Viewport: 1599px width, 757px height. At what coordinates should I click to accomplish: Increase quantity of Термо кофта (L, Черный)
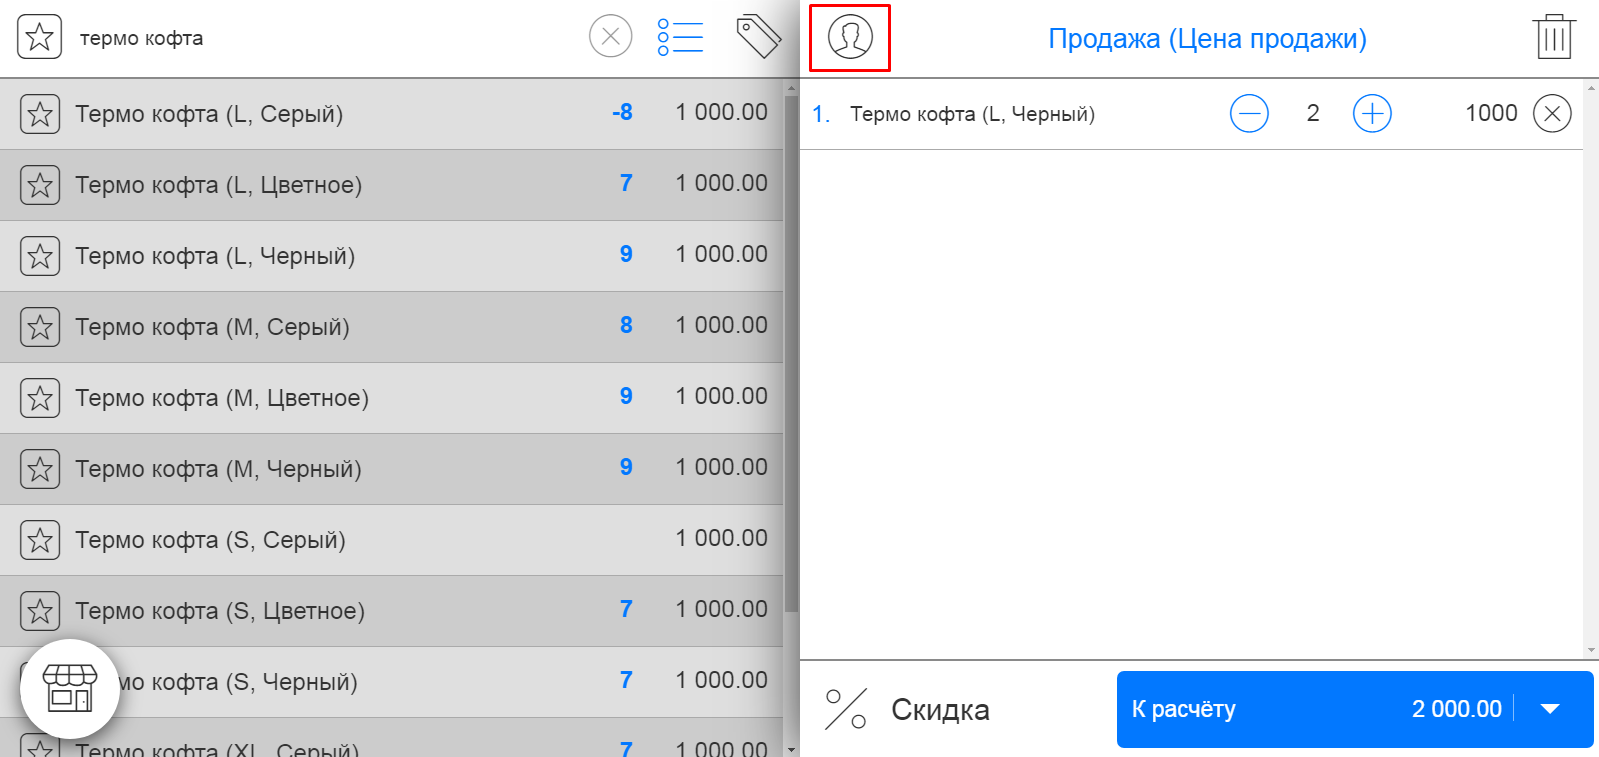pos(1372,113)
